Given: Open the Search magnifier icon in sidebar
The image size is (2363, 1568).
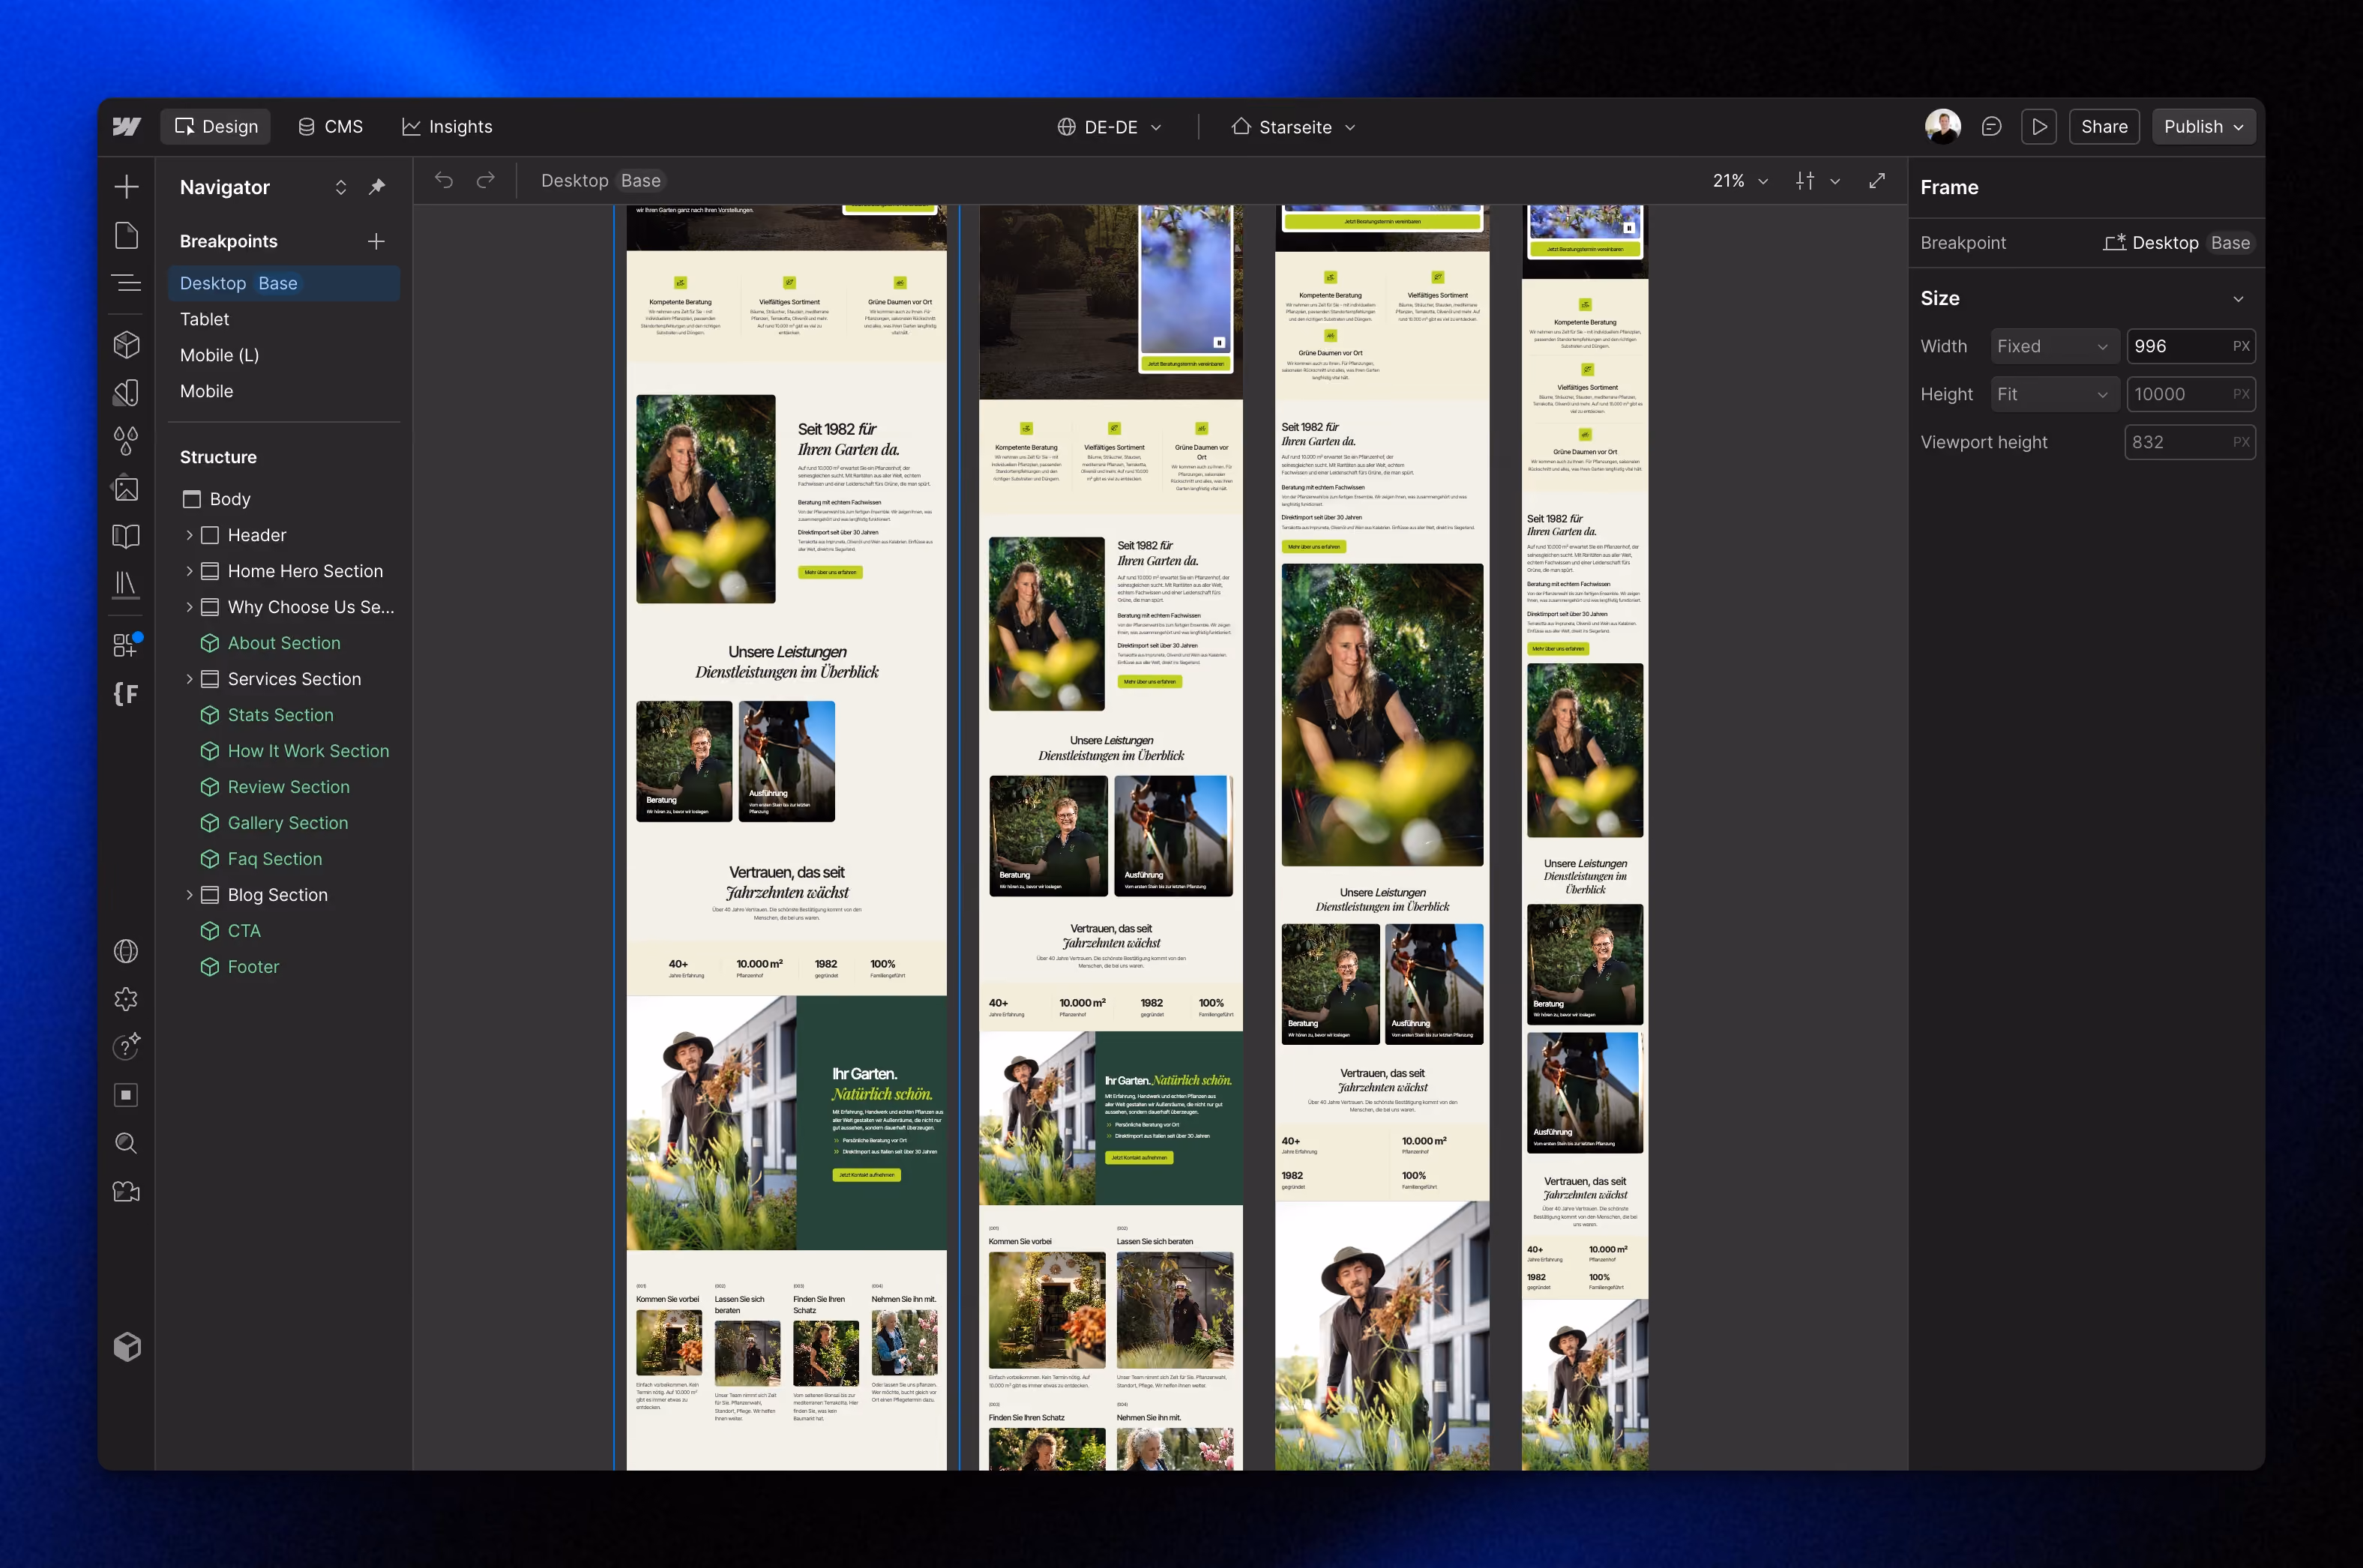Looking at the screenshot, I should 126,1143.
